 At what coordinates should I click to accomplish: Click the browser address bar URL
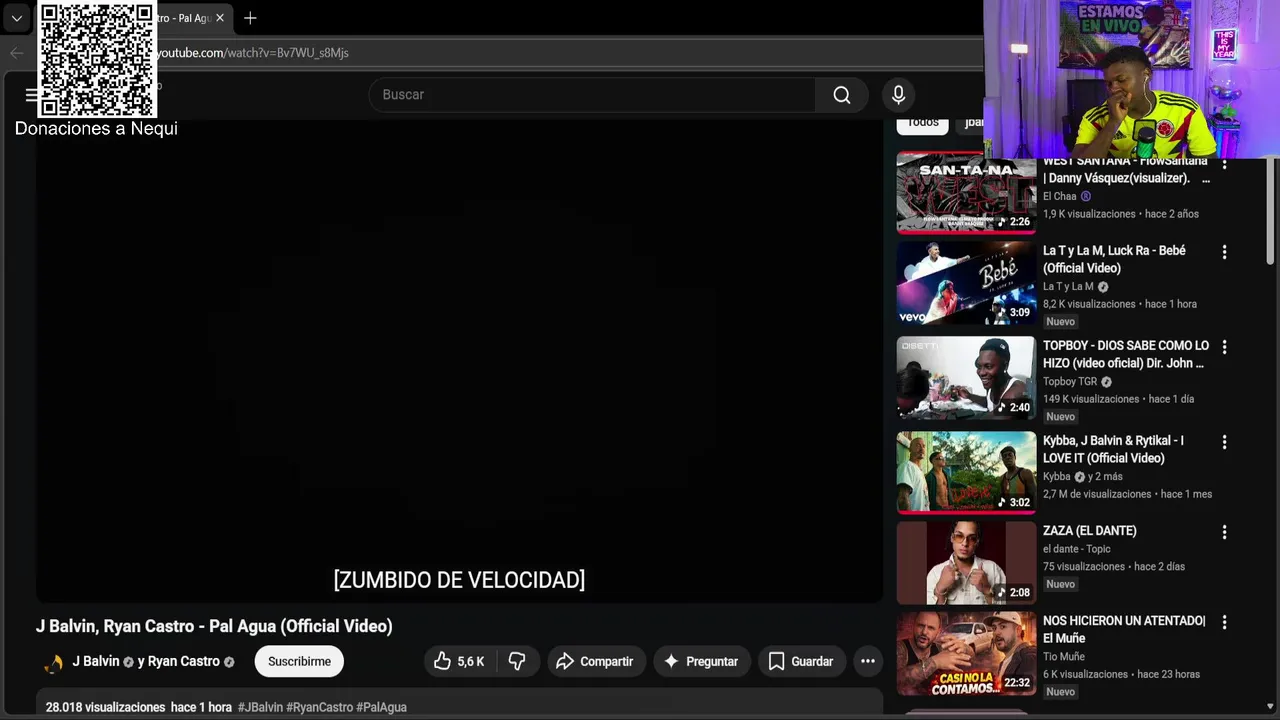252,52
